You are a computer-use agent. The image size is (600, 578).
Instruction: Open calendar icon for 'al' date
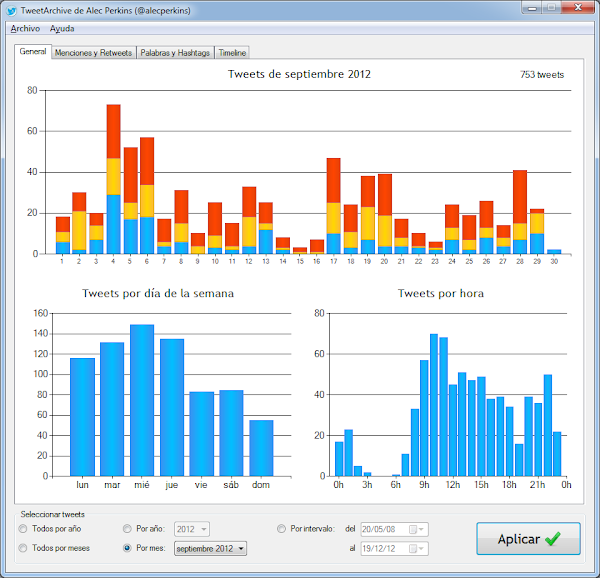click(x=413, y=549)
